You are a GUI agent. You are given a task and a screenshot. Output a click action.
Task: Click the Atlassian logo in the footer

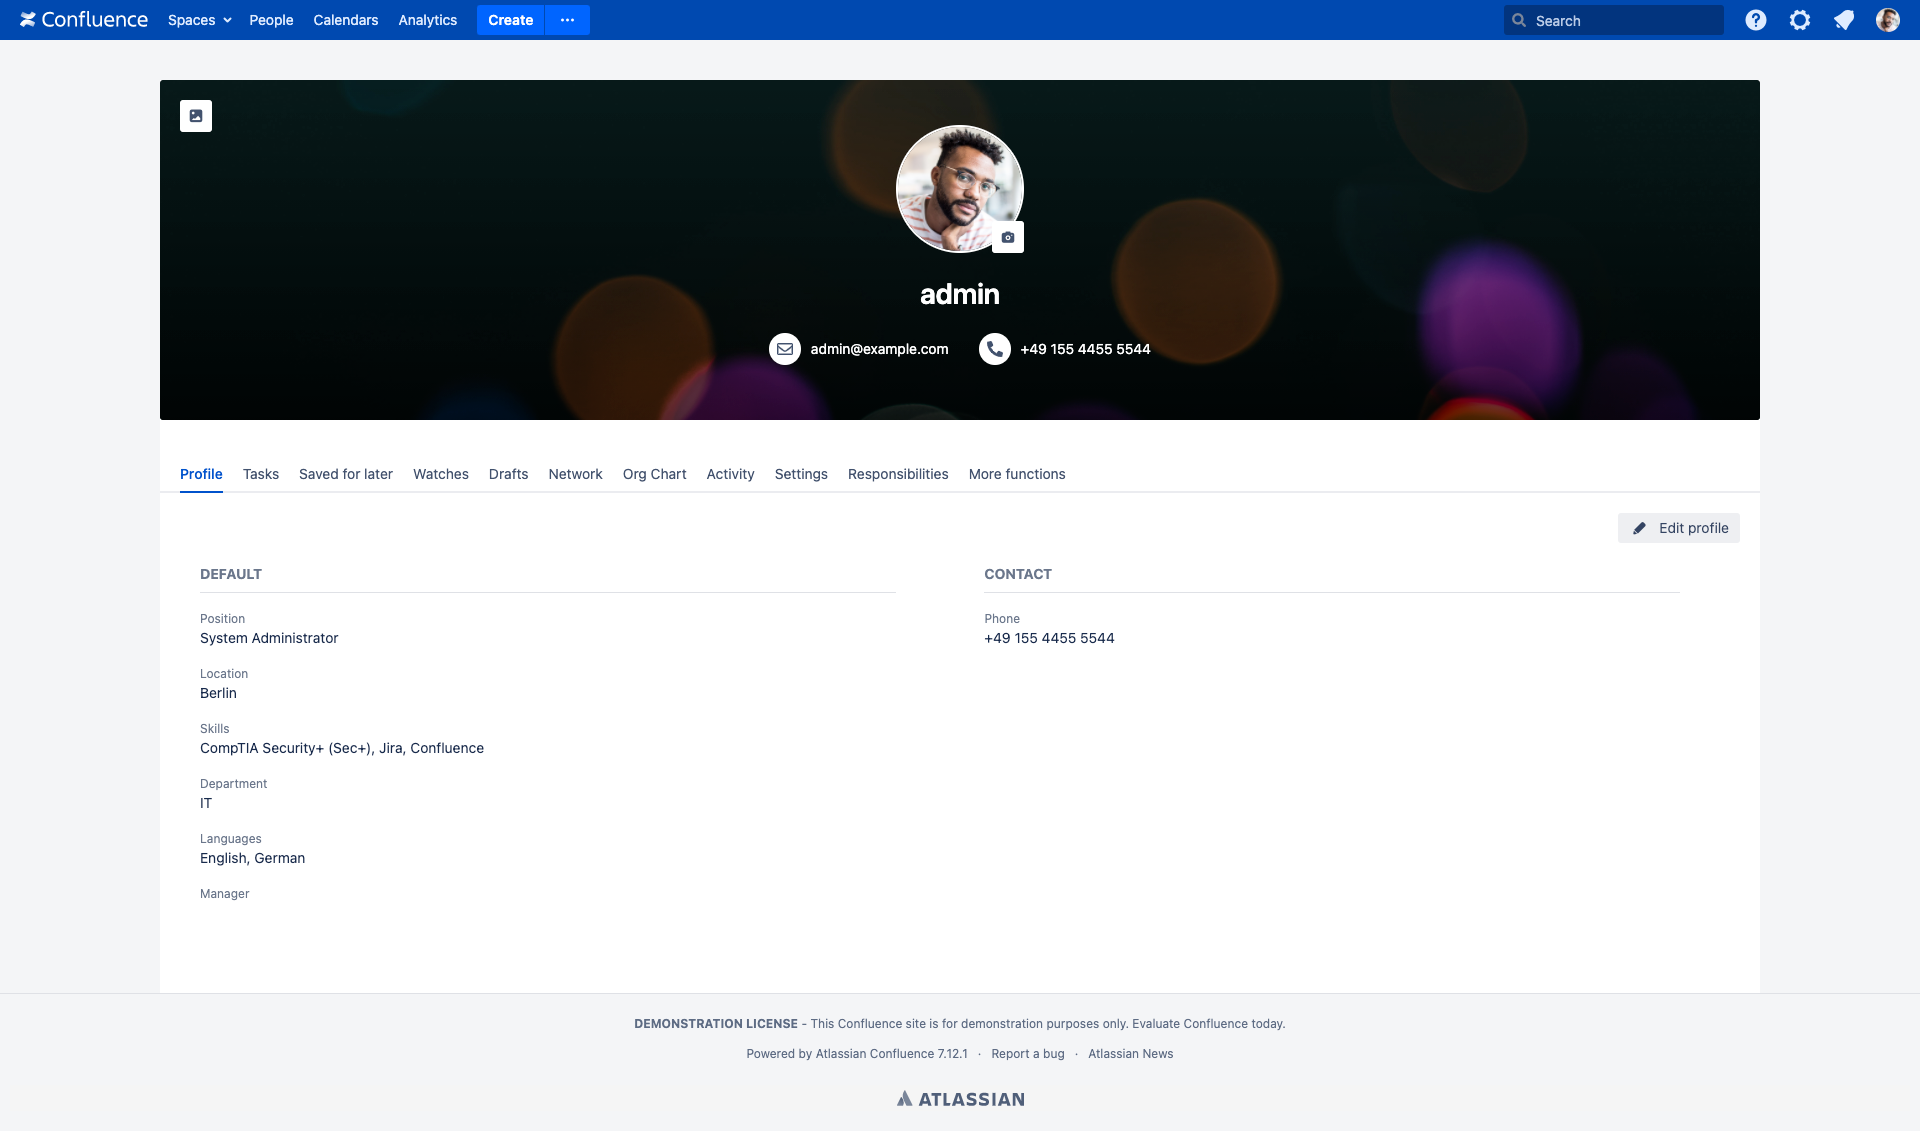959,1098
